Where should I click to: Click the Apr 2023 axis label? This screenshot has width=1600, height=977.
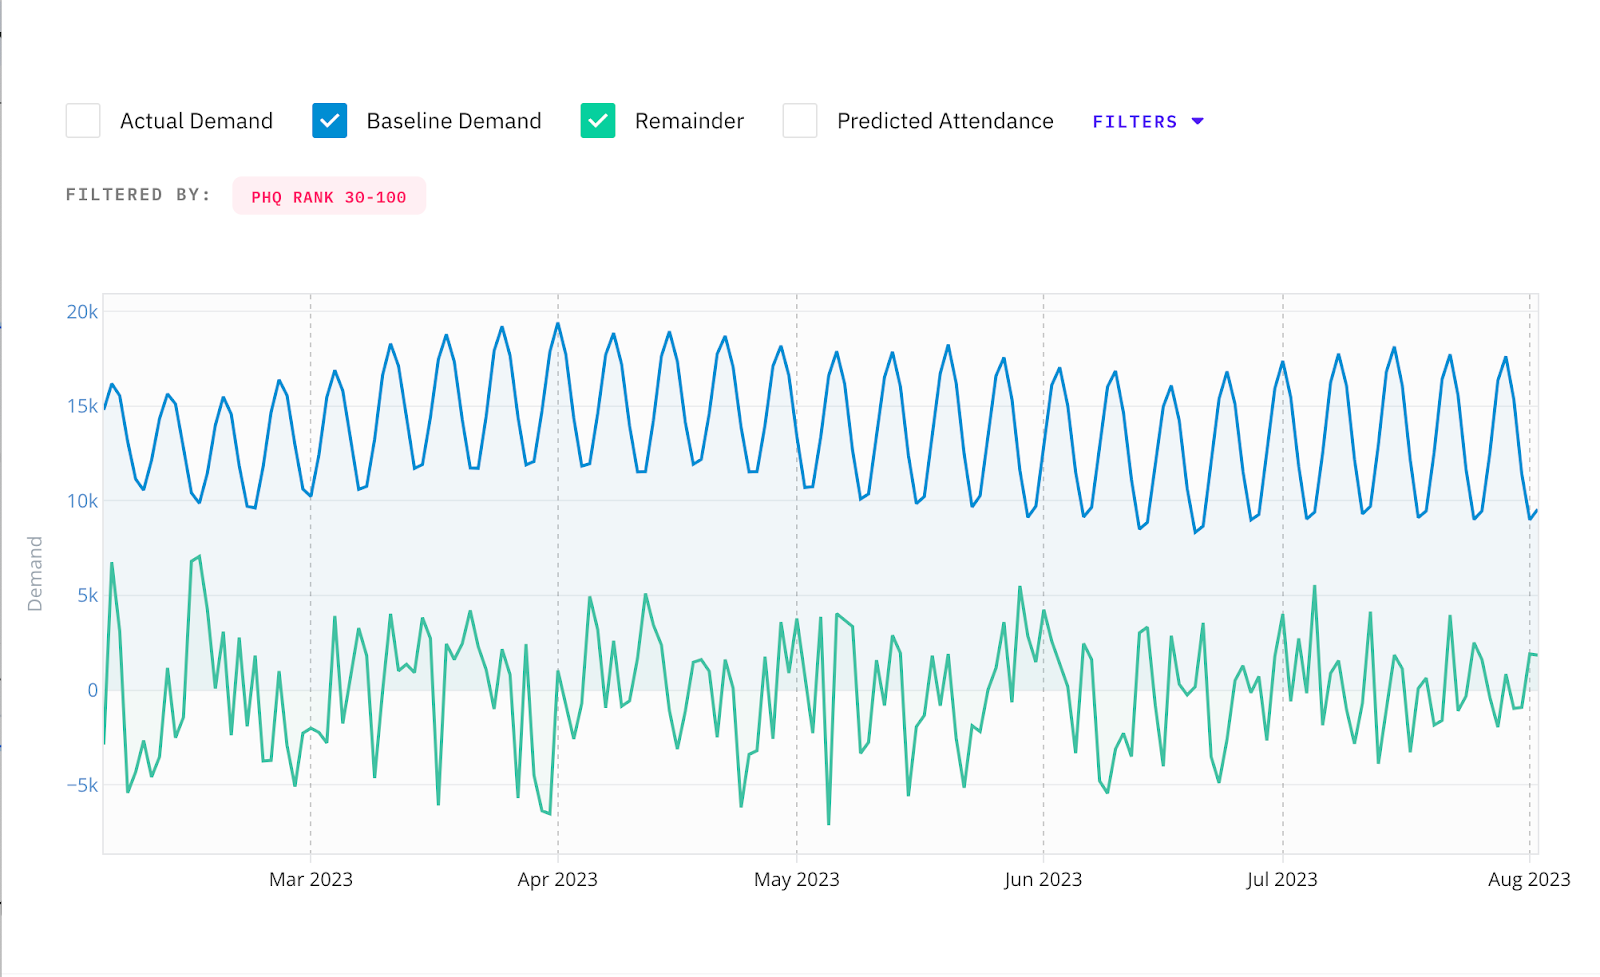[x=557, y=880]
